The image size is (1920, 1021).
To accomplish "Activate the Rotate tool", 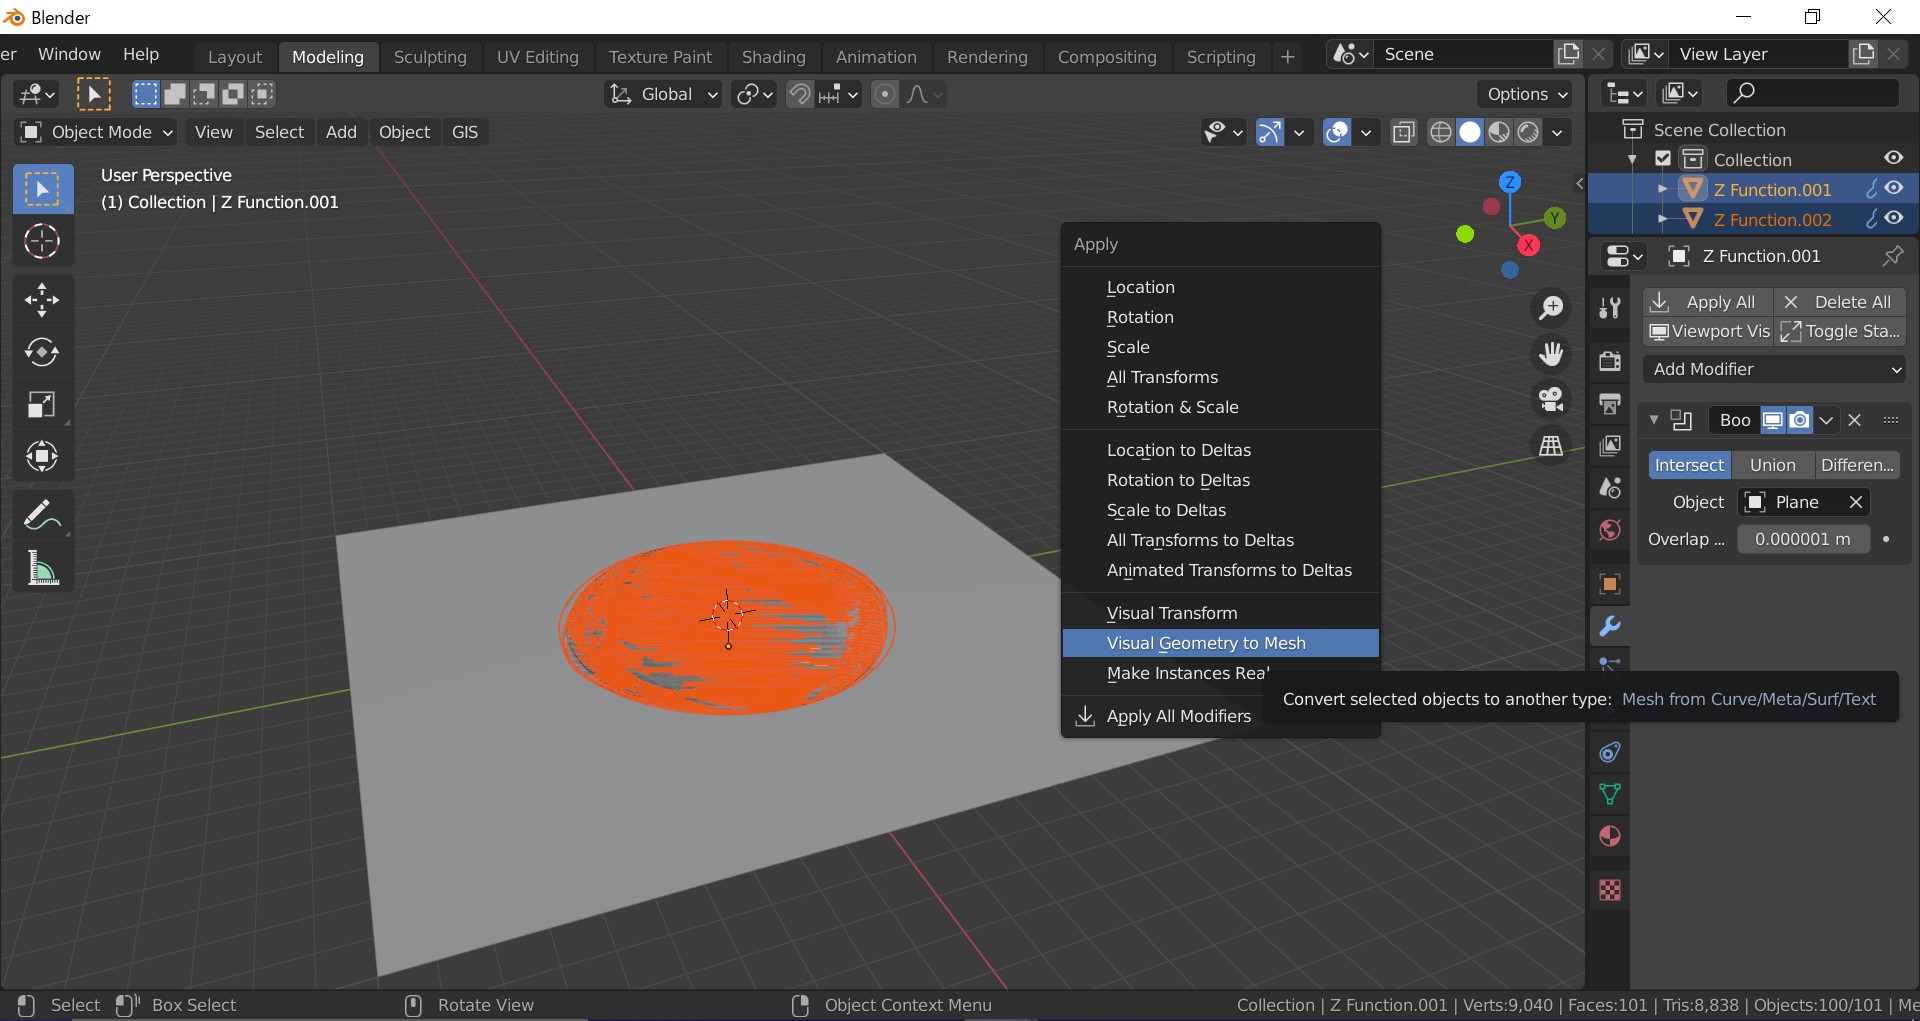I will point(42,352).
